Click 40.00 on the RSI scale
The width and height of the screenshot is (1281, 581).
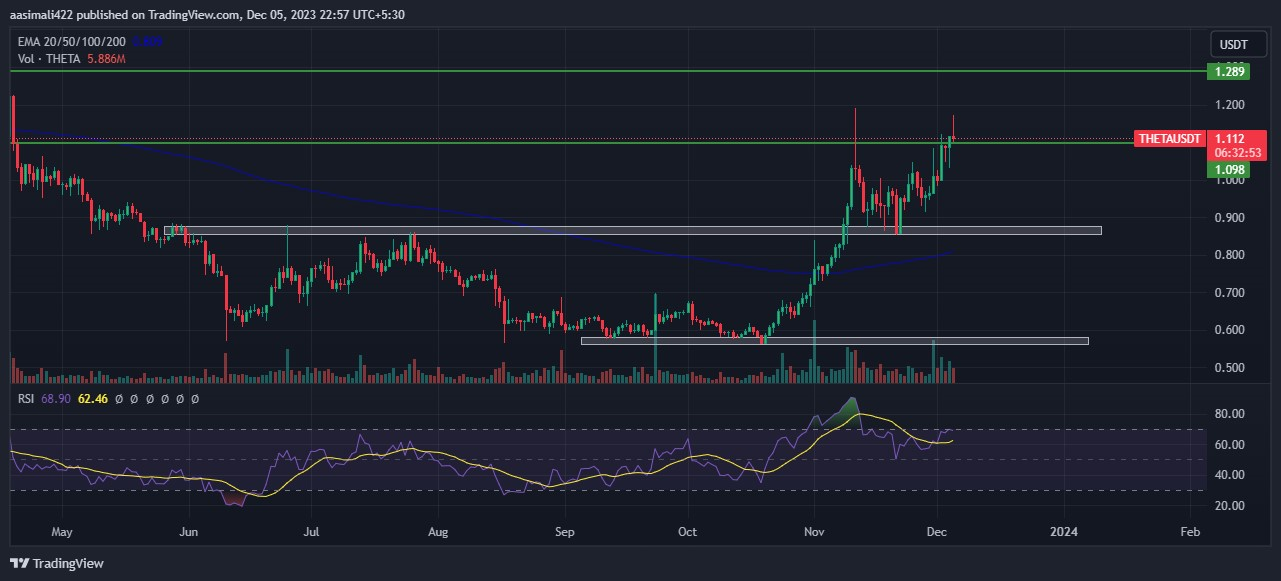pos(1229,475)
